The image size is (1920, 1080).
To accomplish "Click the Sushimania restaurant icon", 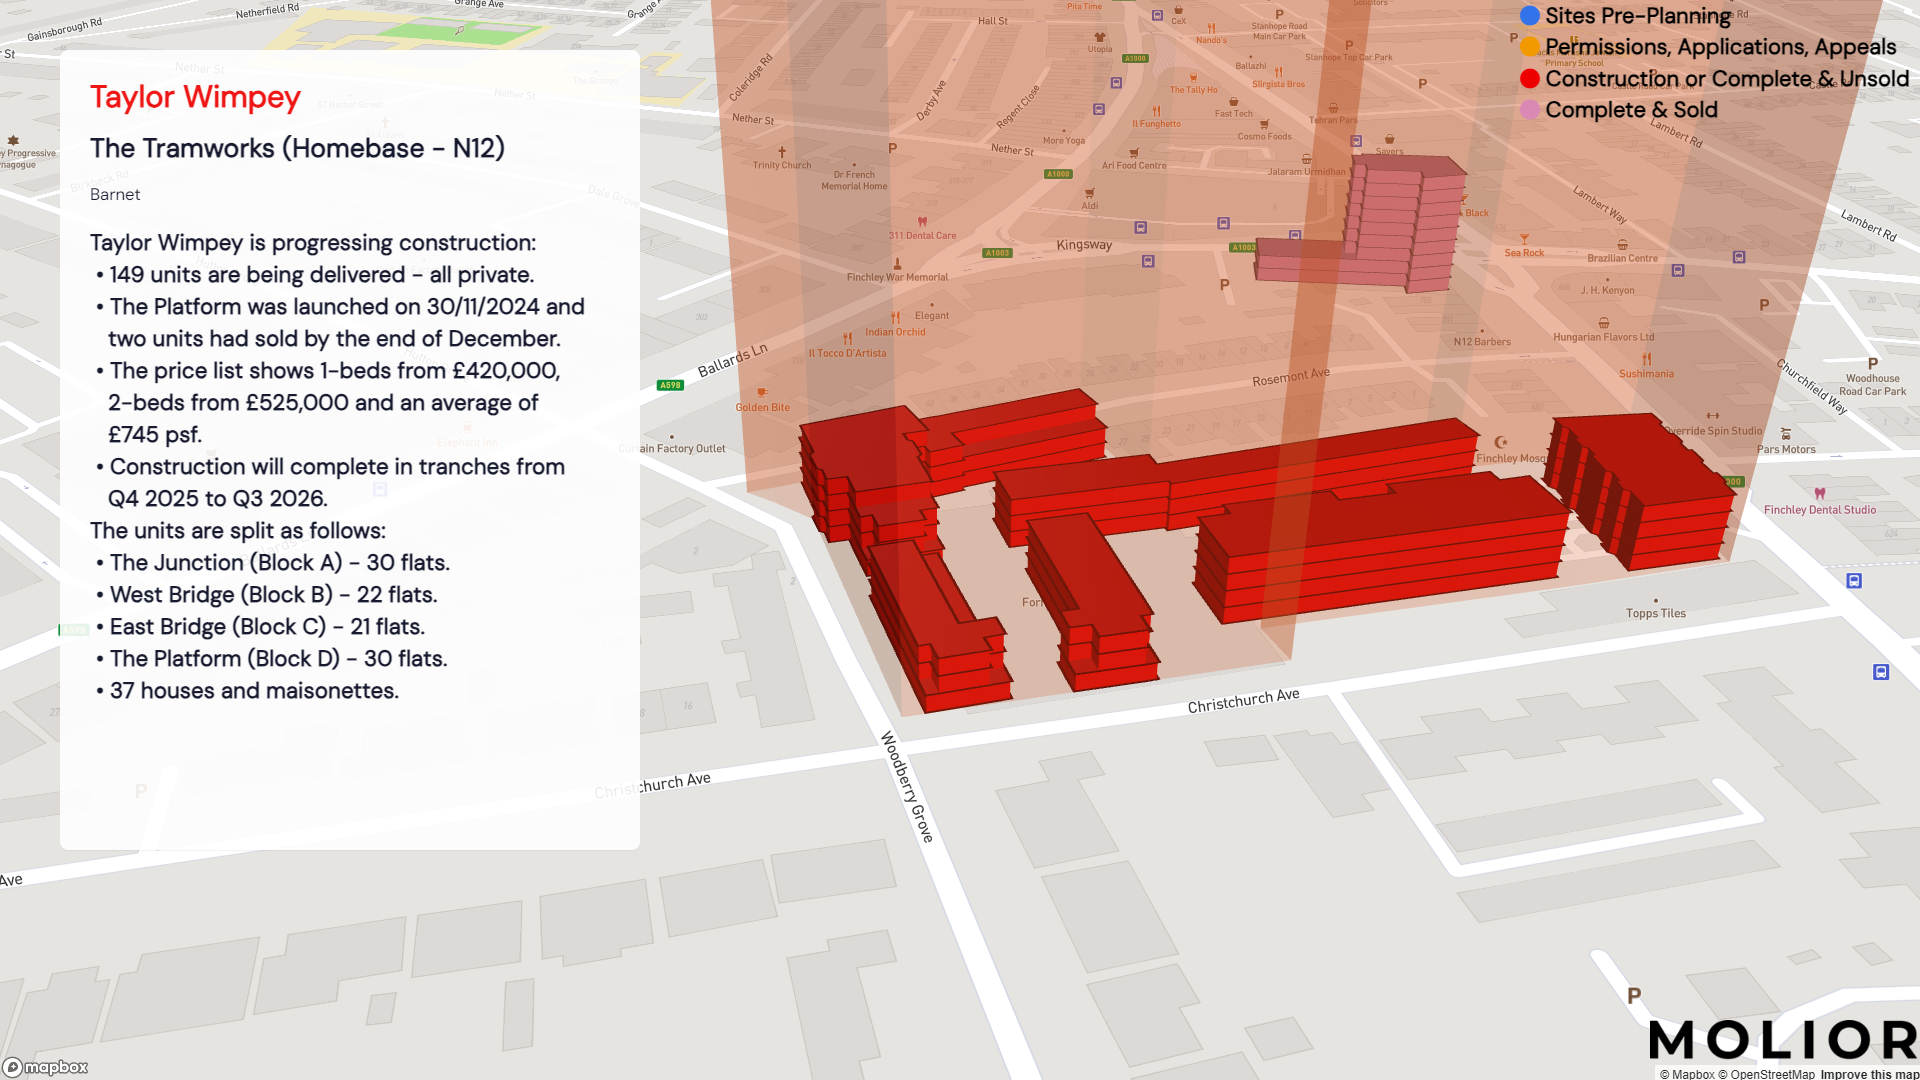I will point(1646,358).
